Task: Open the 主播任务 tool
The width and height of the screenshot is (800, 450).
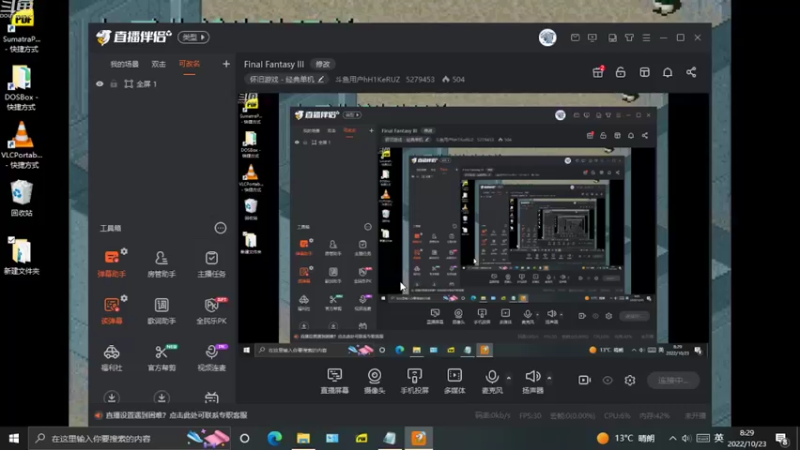Action: pos(211,263)
